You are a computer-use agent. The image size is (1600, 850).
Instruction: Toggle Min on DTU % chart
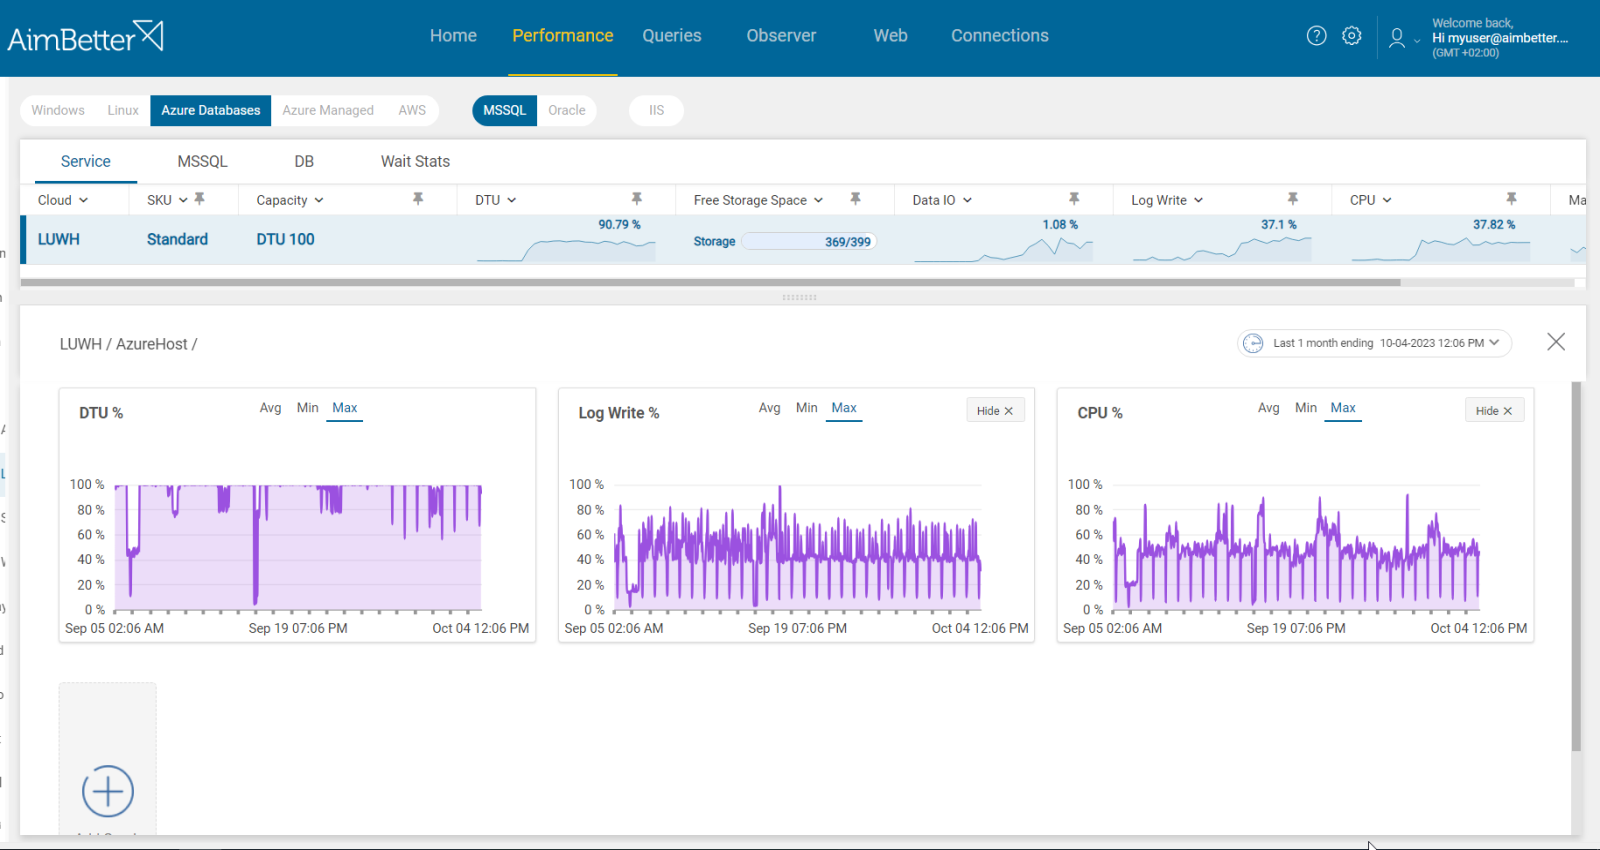(x=308, y=408)
